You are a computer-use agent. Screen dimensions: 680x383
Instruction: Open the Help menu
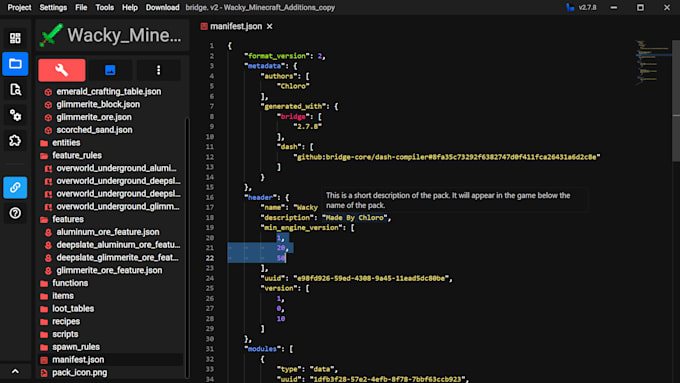tap(130, 7)
